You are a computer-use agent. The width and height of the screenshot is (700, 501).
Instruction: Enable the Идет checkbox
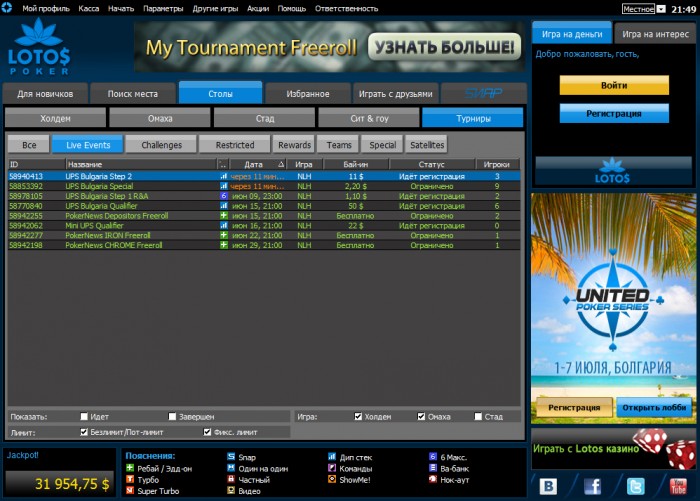coord(84,416)
